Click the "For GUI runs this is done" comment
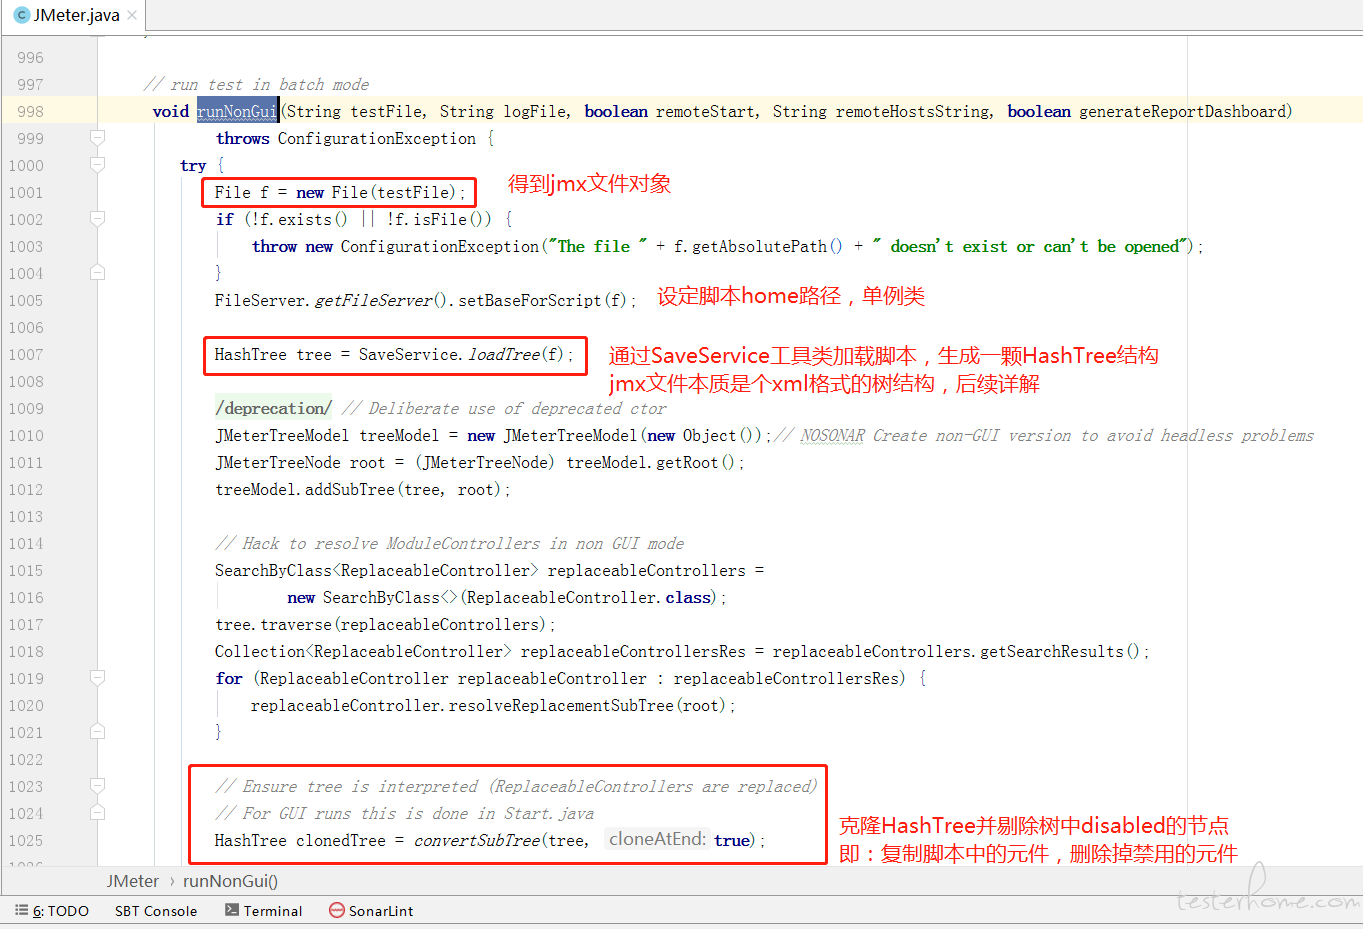The image size is (1363, 929). [405, 813]
